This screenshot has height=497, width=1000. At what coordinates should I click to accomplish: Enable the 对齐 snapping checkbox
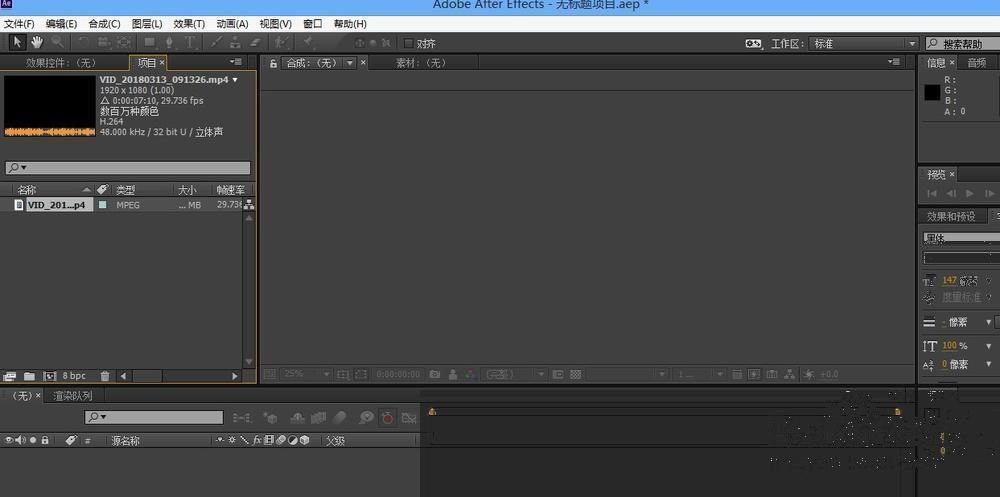[409, 43]
